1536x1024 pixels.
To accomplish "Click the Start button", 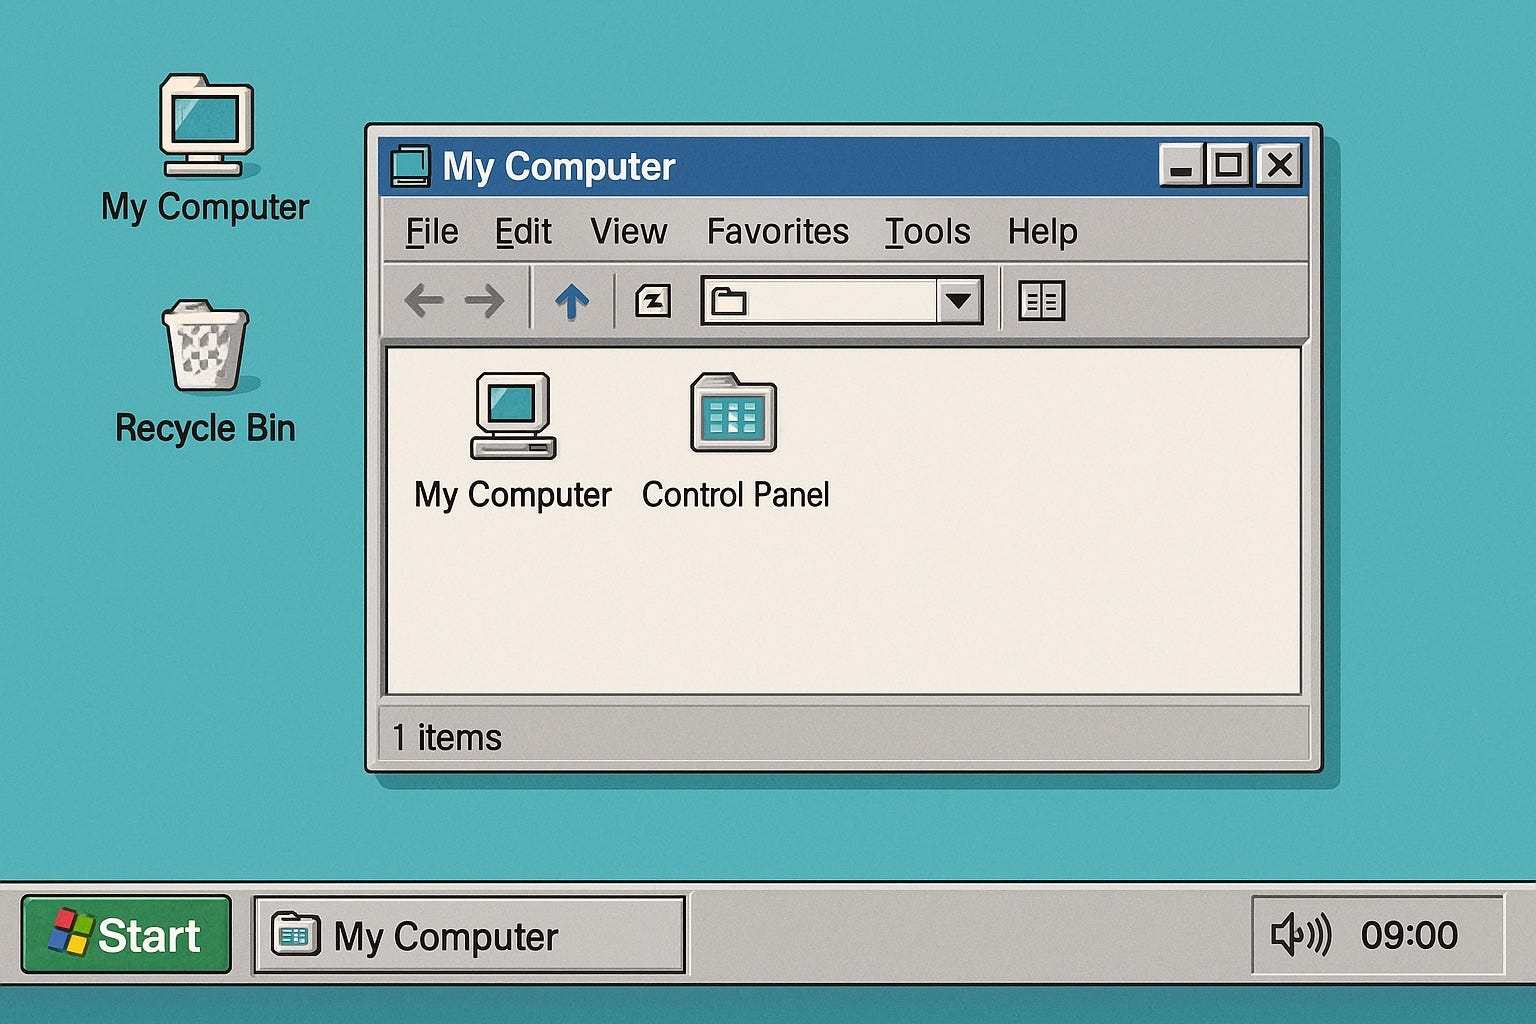I will 126,934.
